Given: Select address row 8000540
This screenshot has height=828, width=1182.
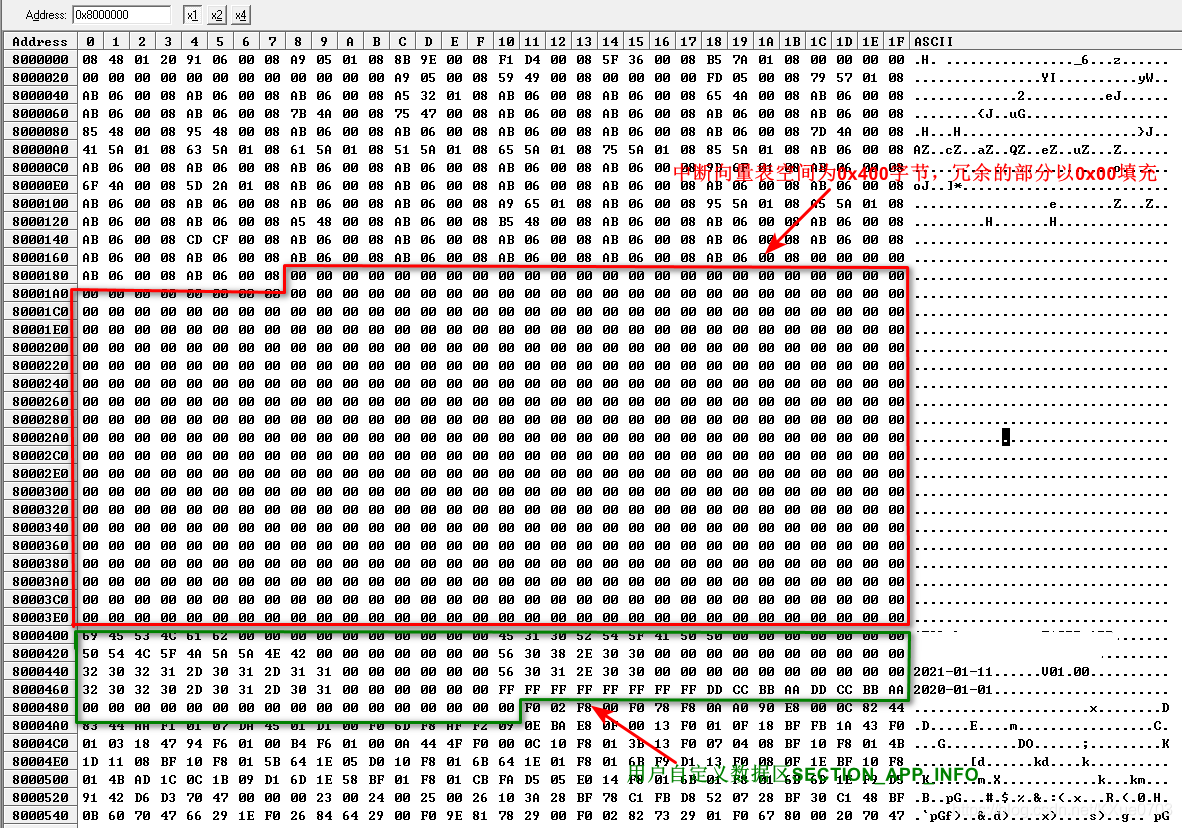Looking at the screenshot, I should [x=40, y=816].
